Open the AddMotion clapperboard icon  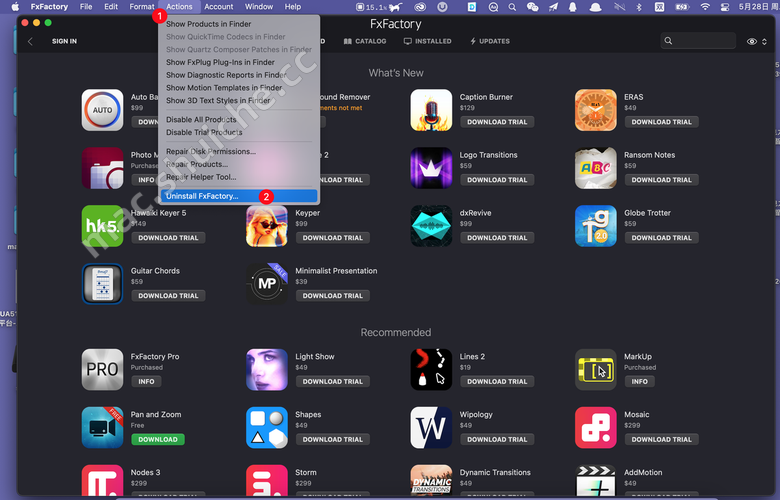tap(595, 481)
